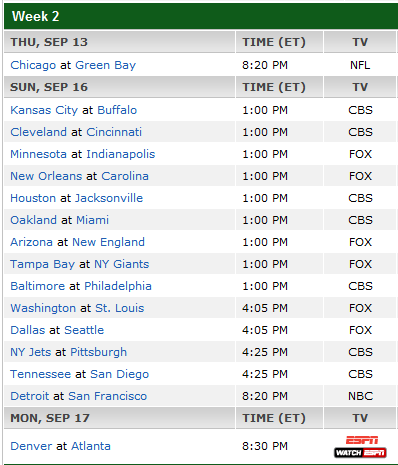Viewport: 398px width, 465px height.
Task: Open the Watch ESPN badge
Action: pyautogui.click(x=360, y=453)
